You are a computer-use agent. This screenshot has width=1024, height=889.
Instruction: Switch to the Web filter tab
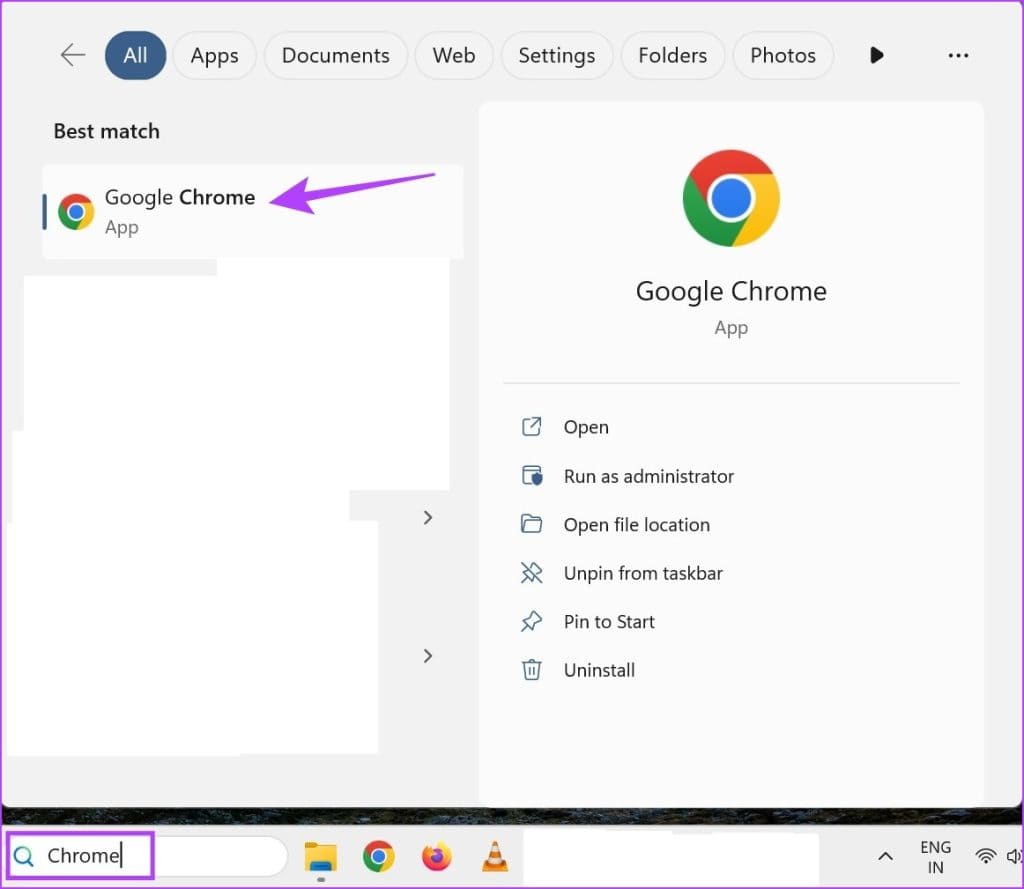[x=454, y=56]
